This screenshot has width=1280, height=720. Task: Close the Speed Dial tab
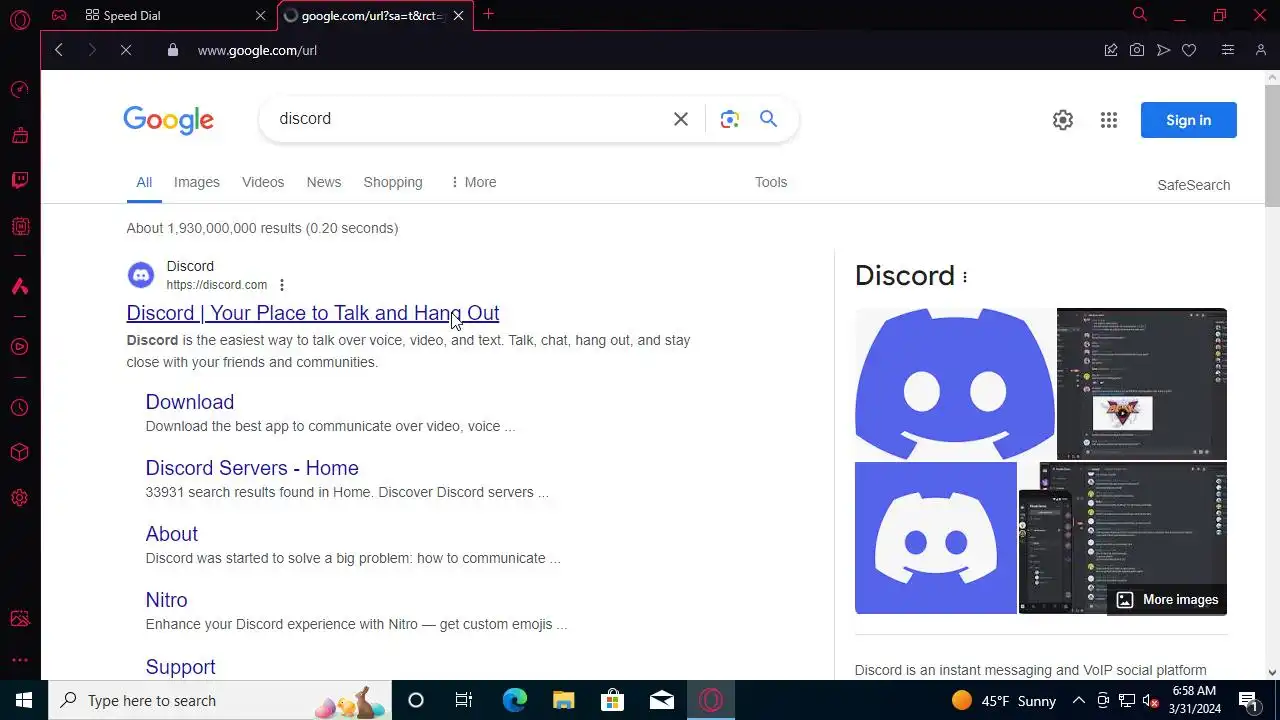[261, 15]
